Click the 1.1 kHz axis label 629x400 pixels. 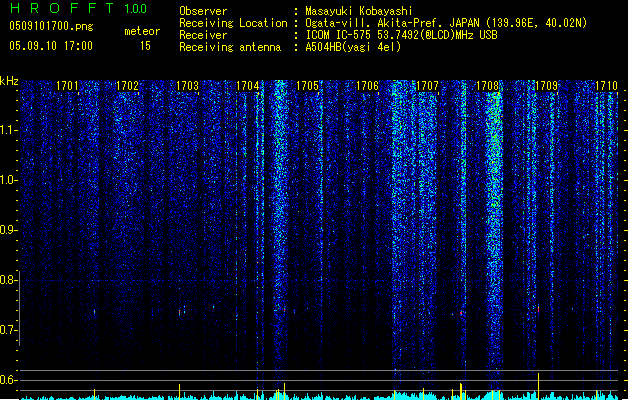click(x=7, y=130)
